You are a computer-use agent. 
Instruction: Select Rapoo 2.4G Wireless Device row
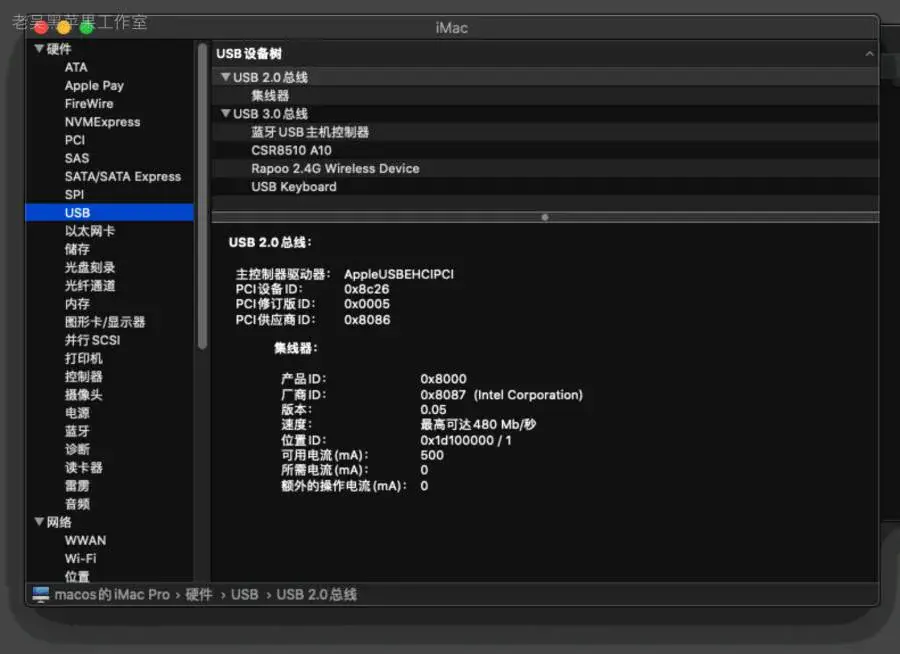545,168
